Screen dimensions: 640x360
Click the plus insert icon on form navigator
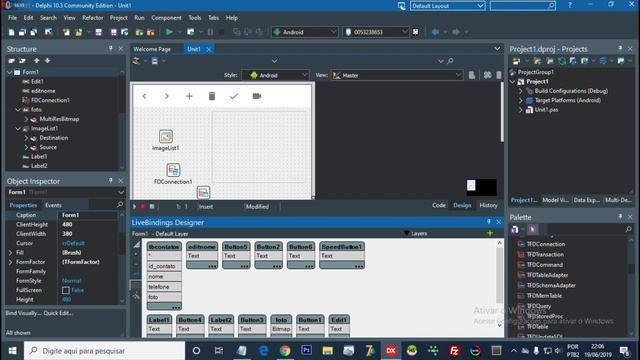(189, 96)
